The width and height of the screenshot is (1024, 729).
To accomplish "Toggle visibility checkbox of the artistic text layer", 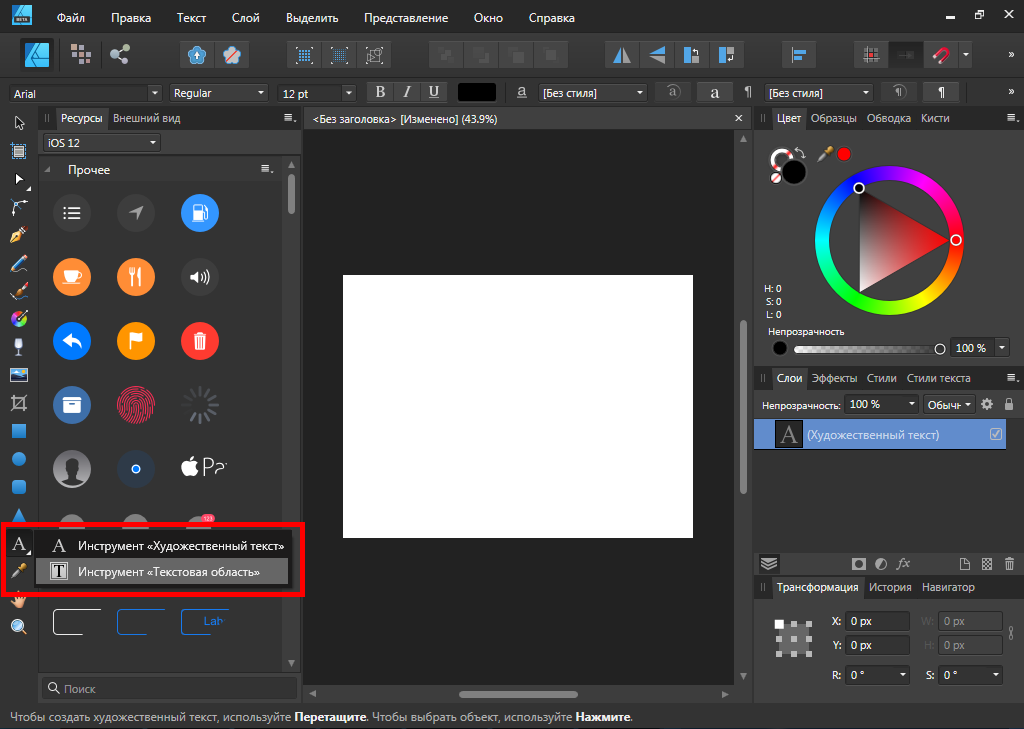I will (995, 434).
